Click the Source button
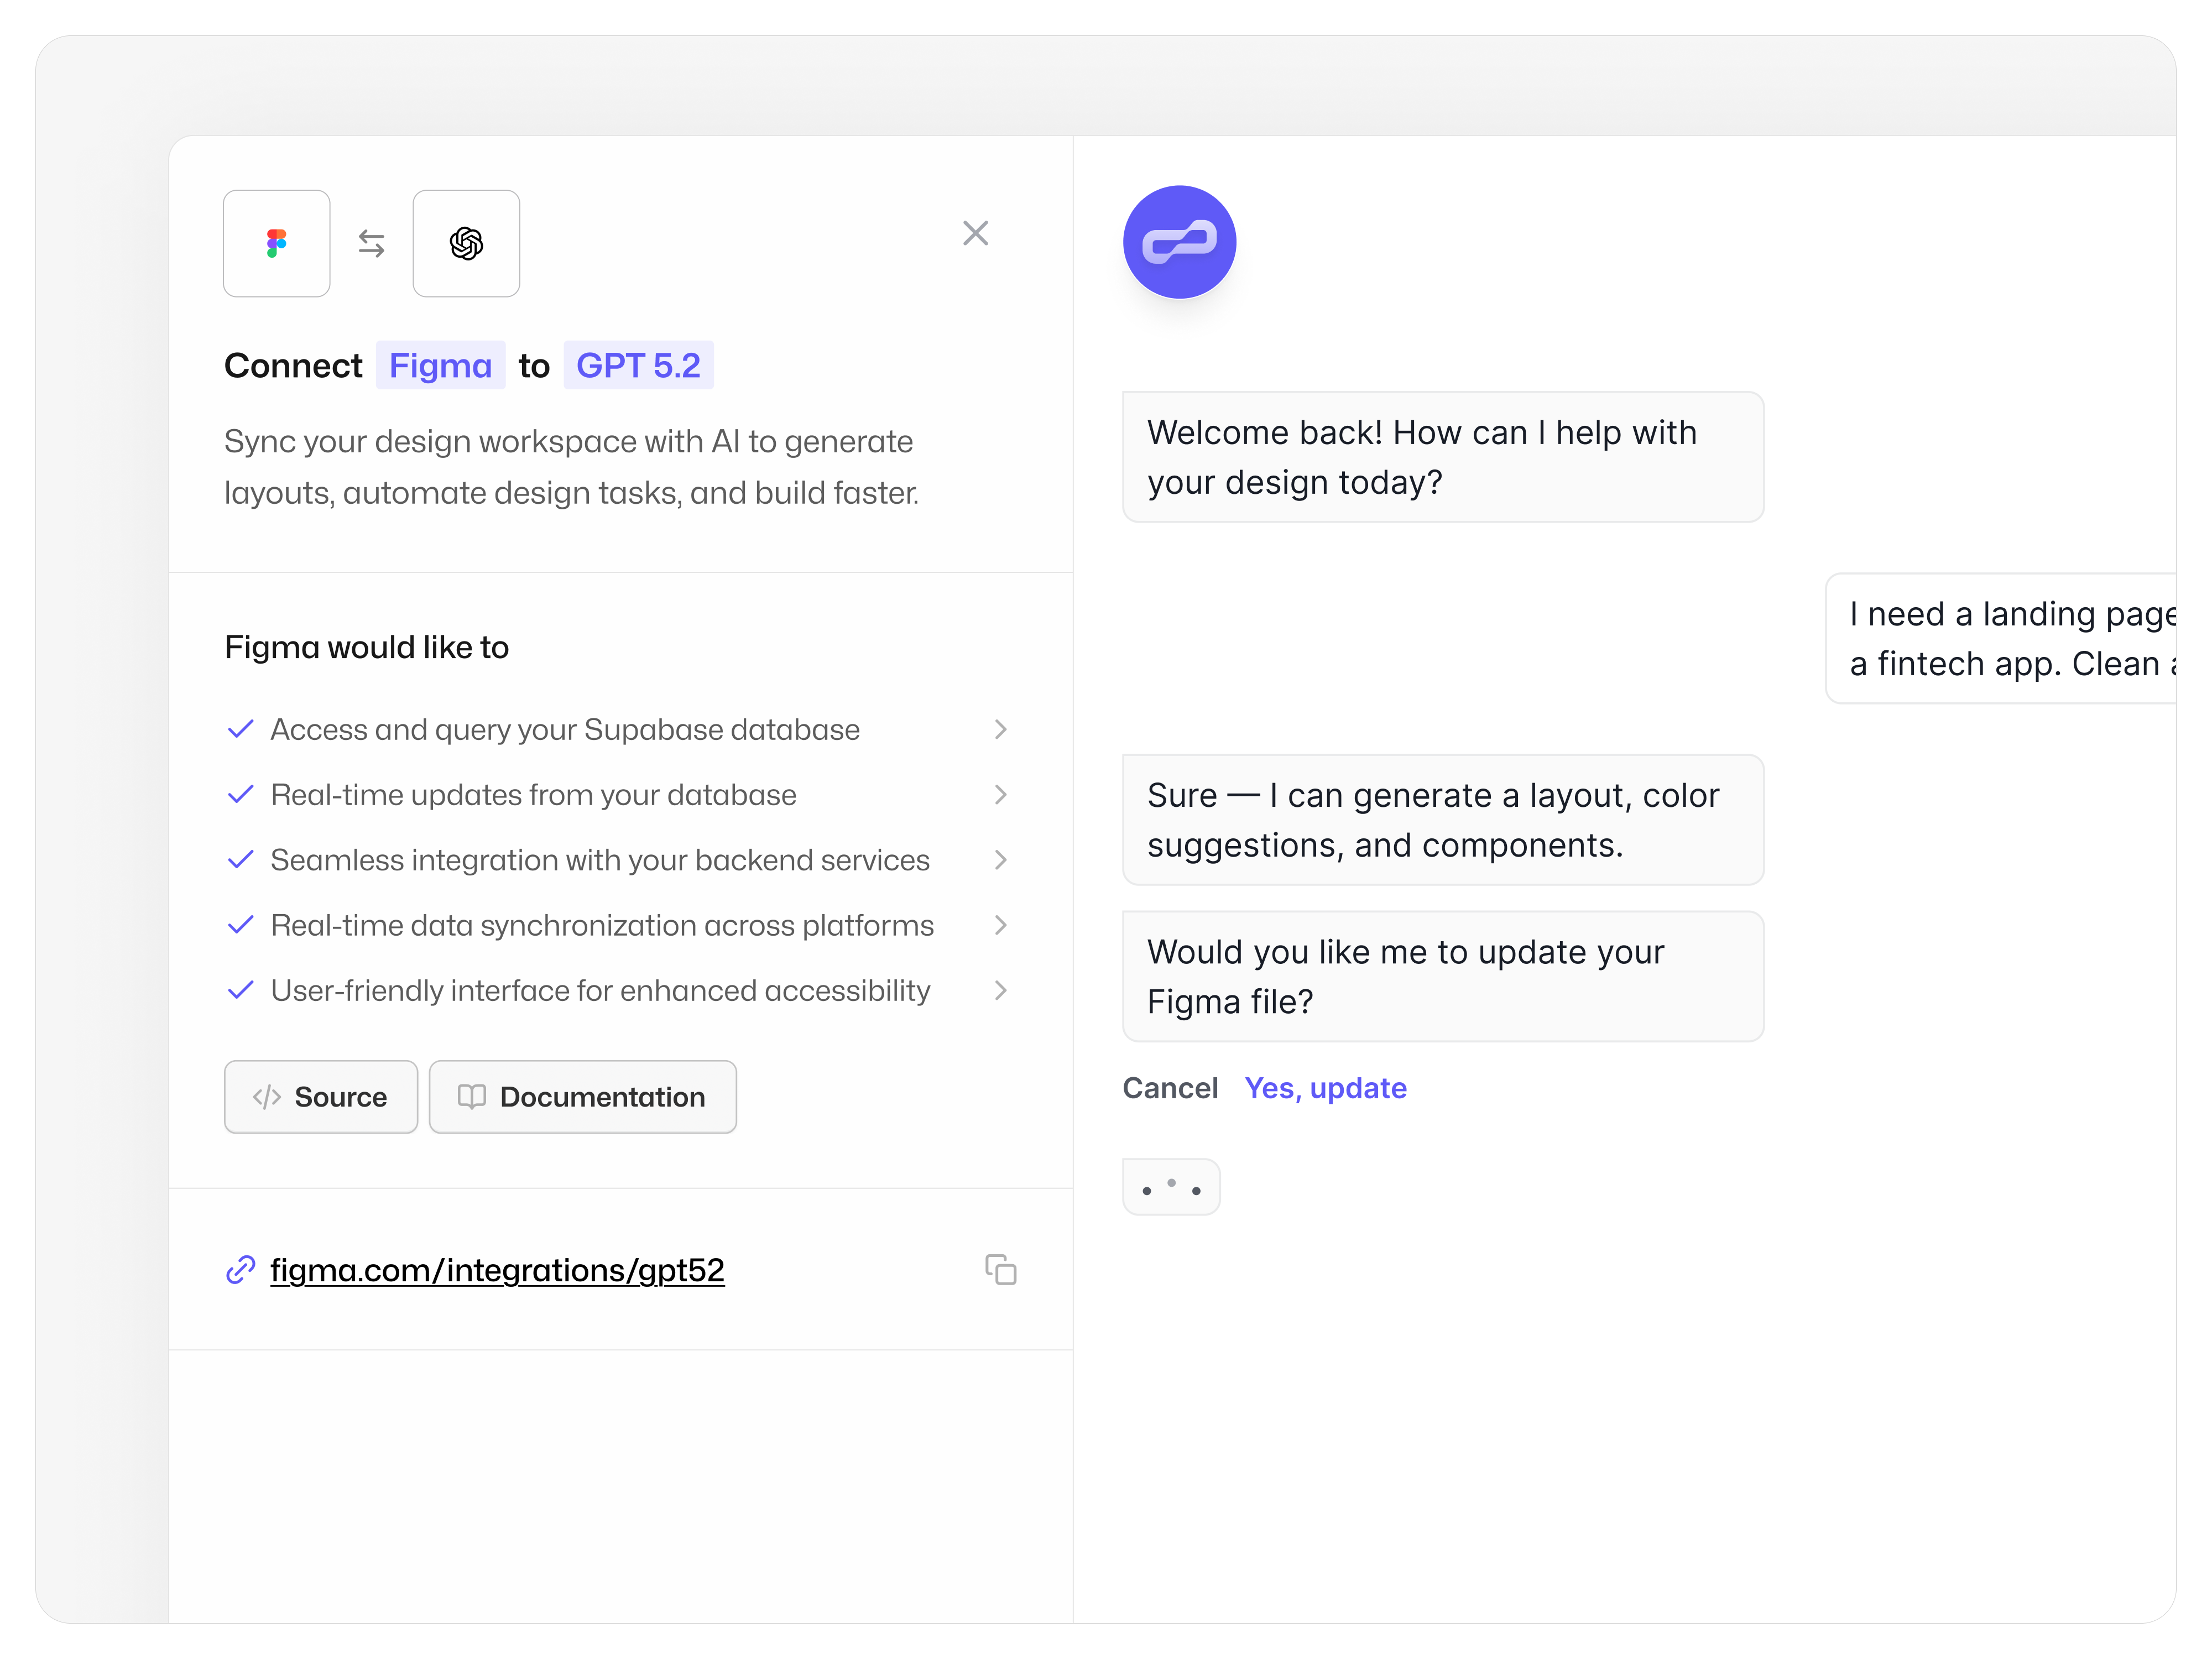2212x1659 pixels. pos(321,1097)
